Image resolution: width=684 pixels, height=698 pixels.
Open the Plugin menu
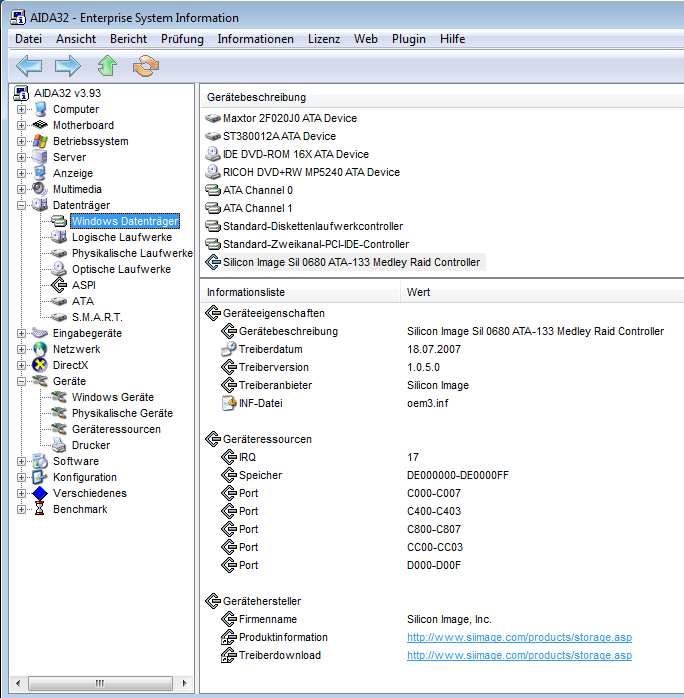[409, 39]
